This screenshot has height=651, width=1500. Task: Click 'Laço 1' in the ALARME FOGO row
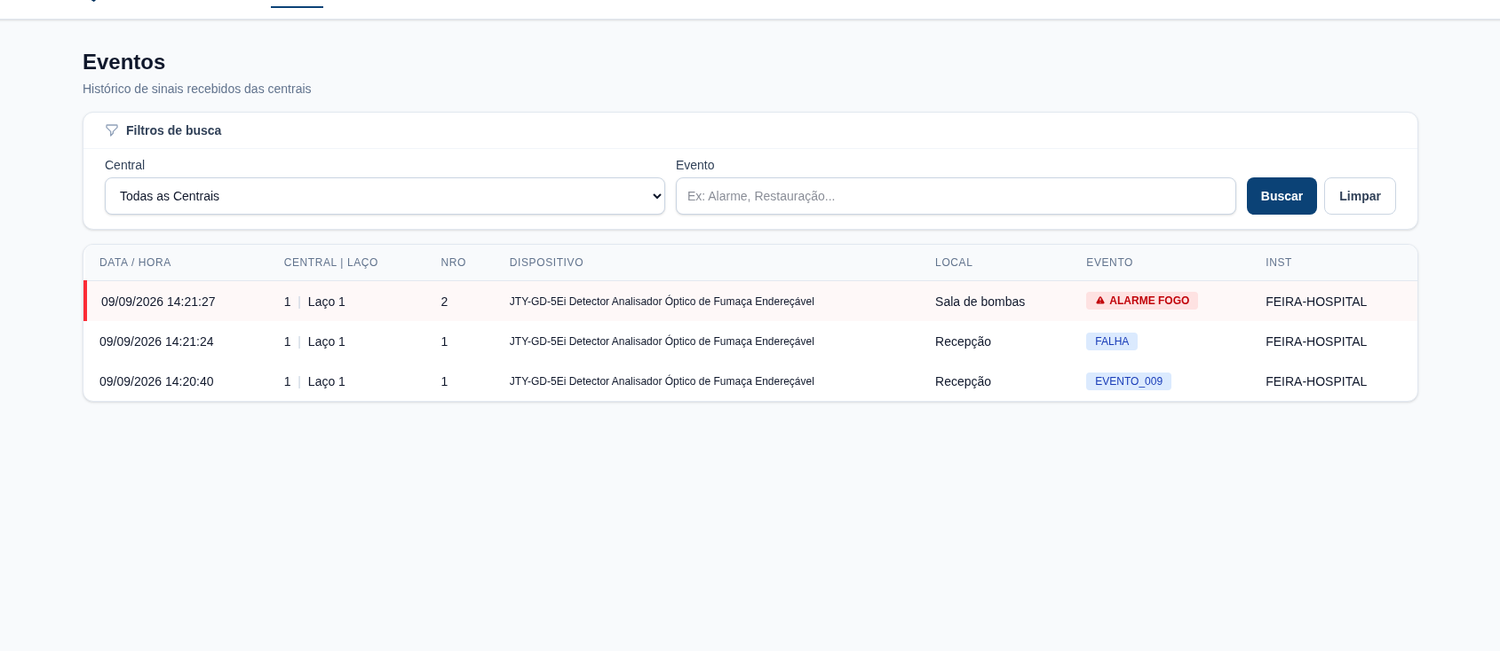[326, 301]
